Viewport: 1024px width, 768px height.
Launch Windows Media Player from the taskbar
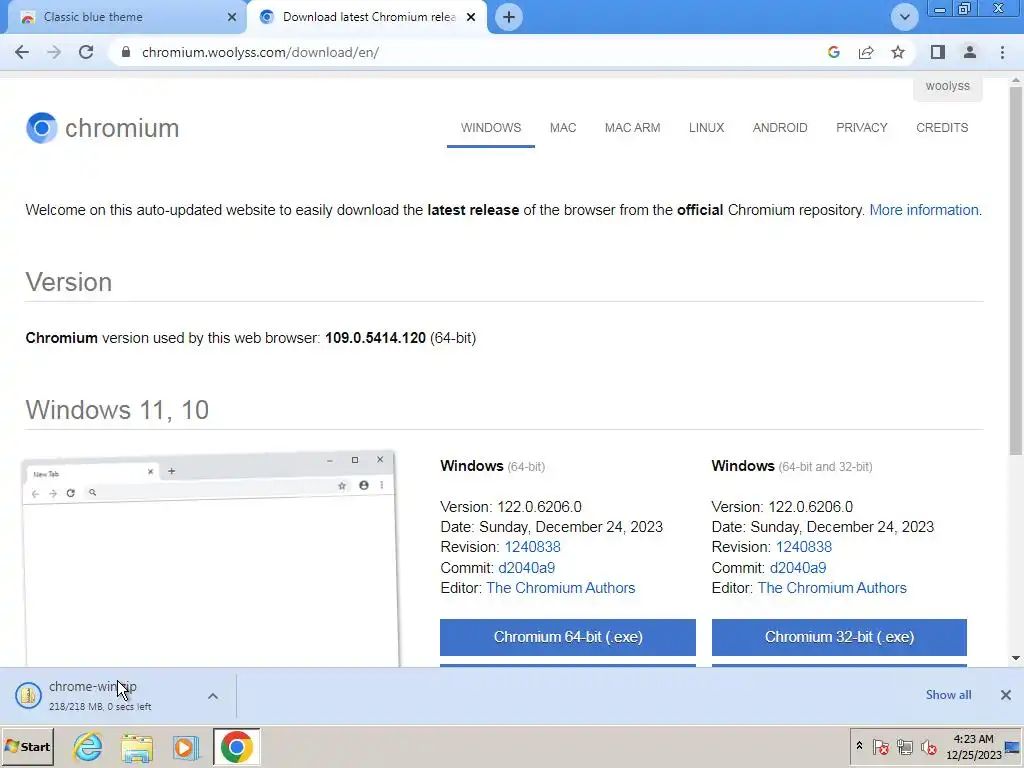(185, 747)
